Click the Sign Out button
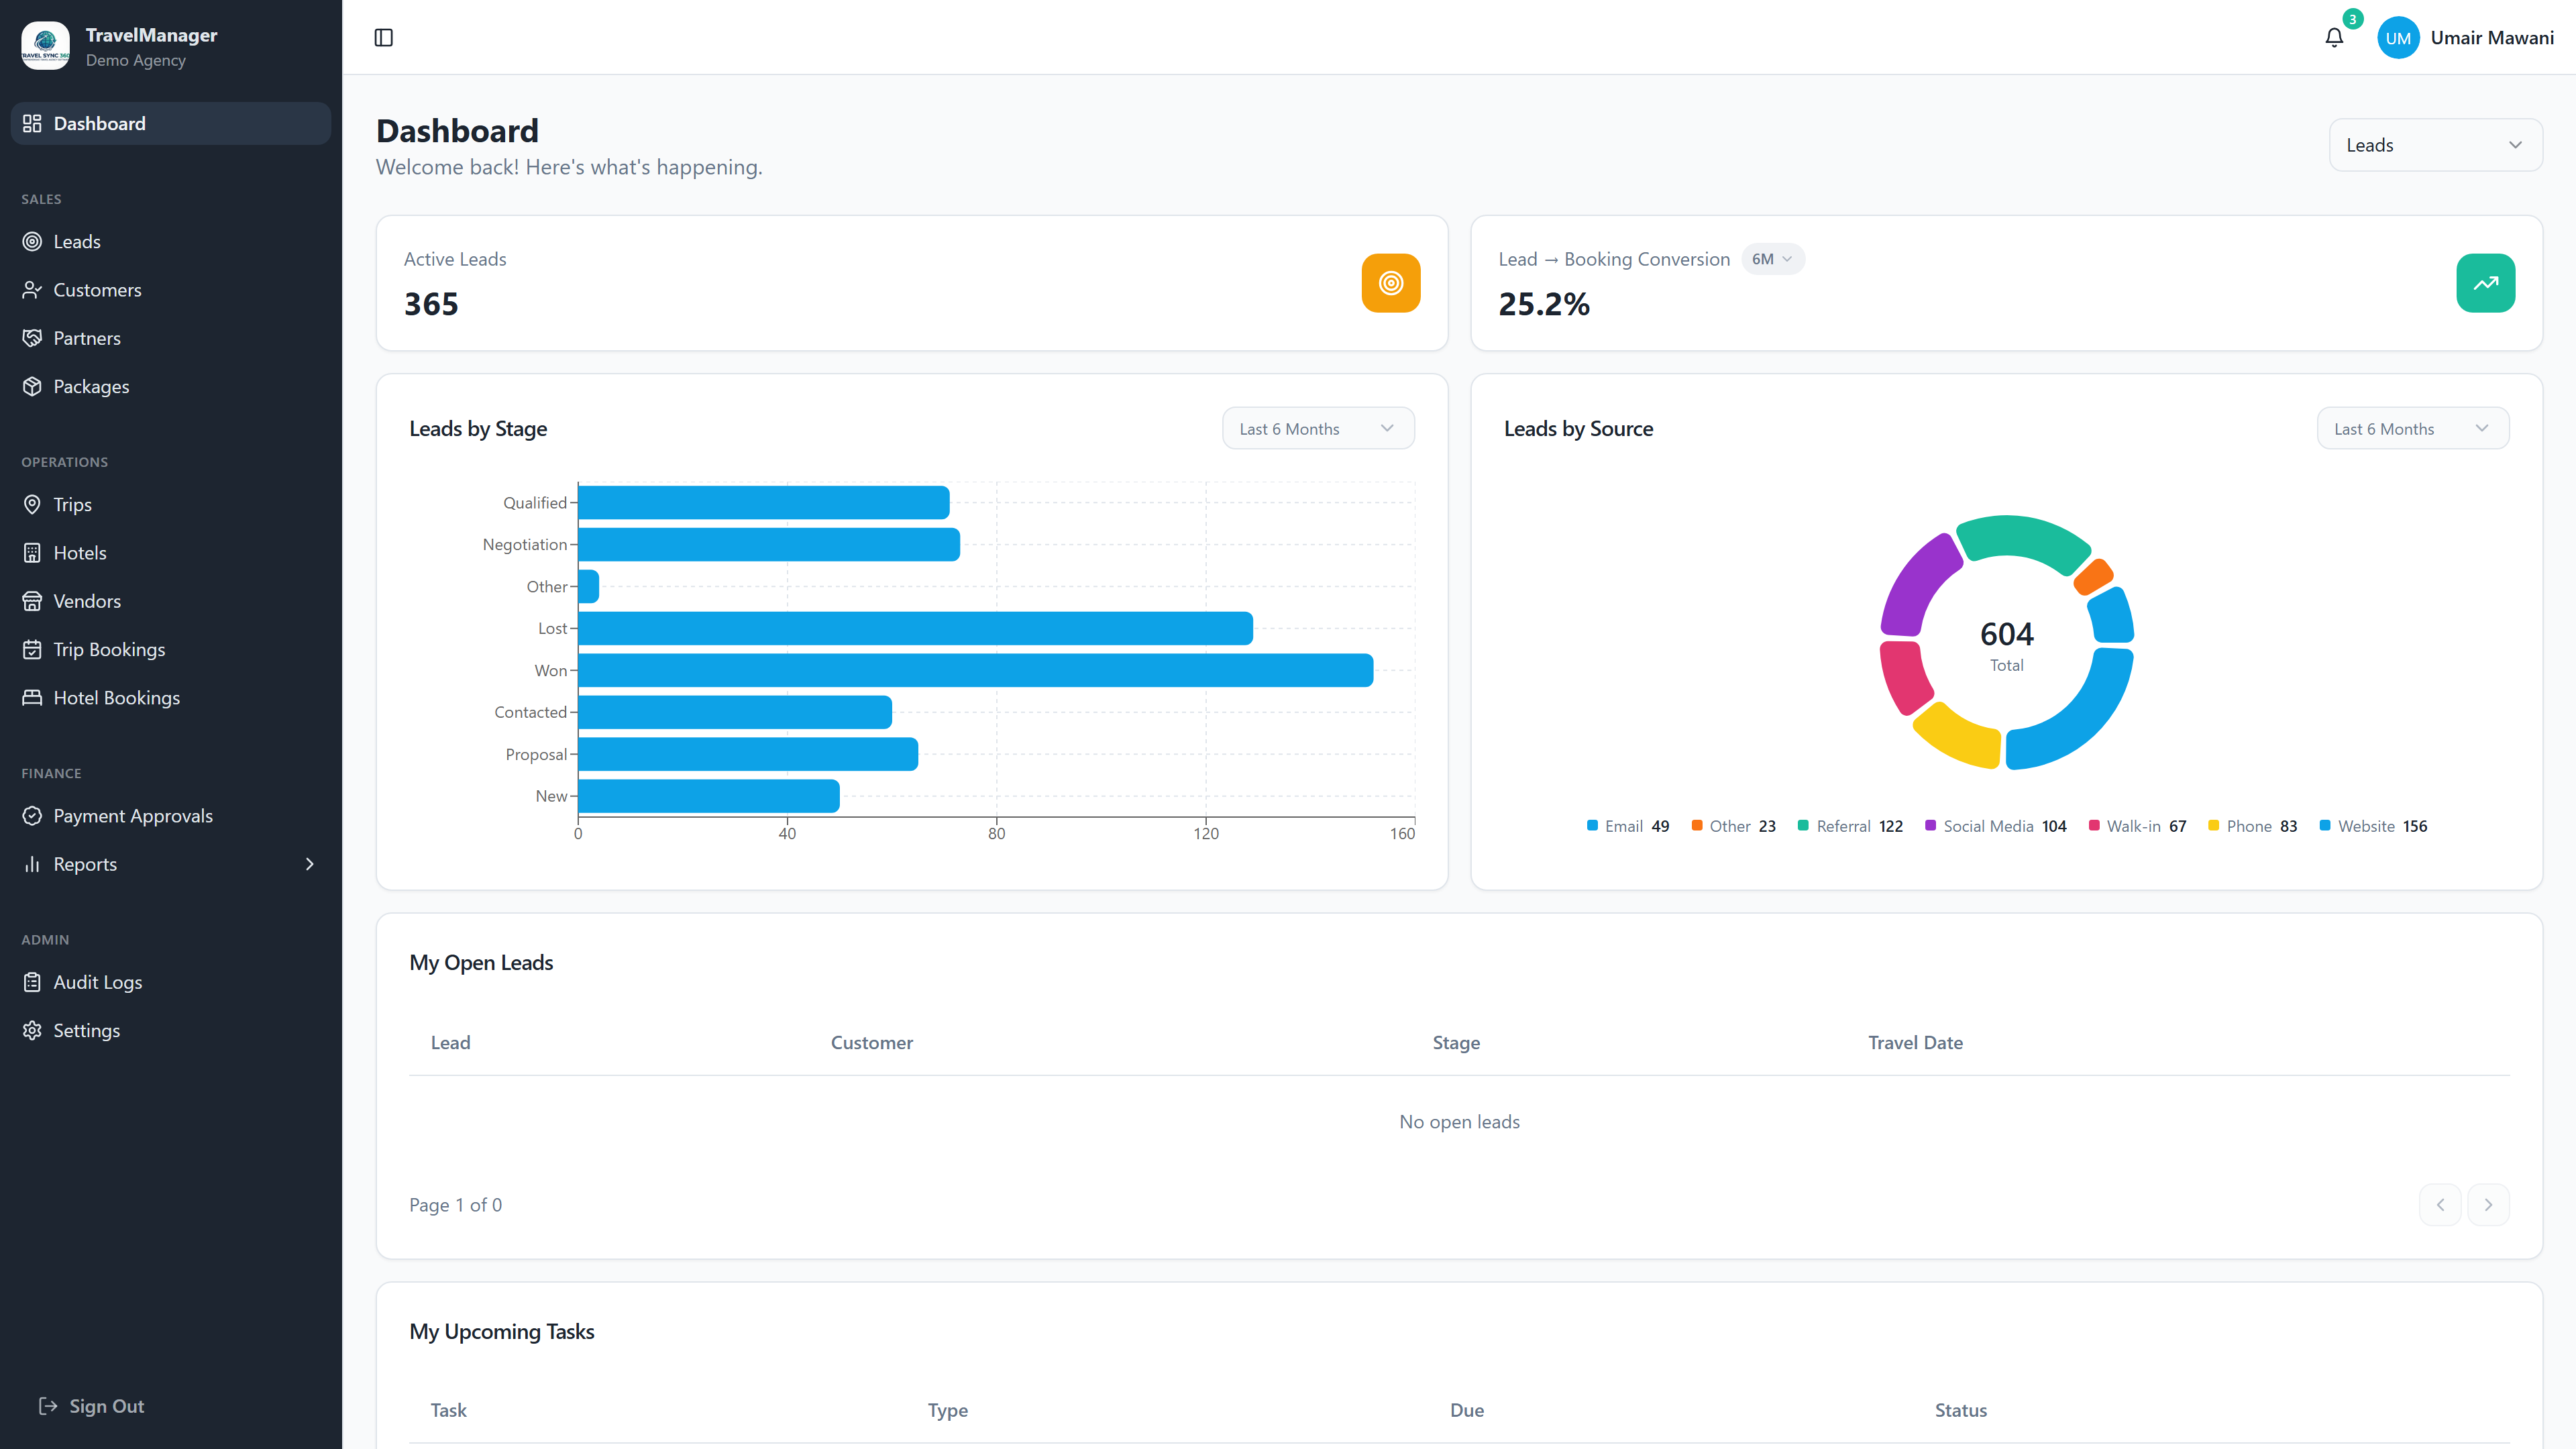Image resolution: width=2576 pixels, height=1449 pixels. coord(91,1407)
